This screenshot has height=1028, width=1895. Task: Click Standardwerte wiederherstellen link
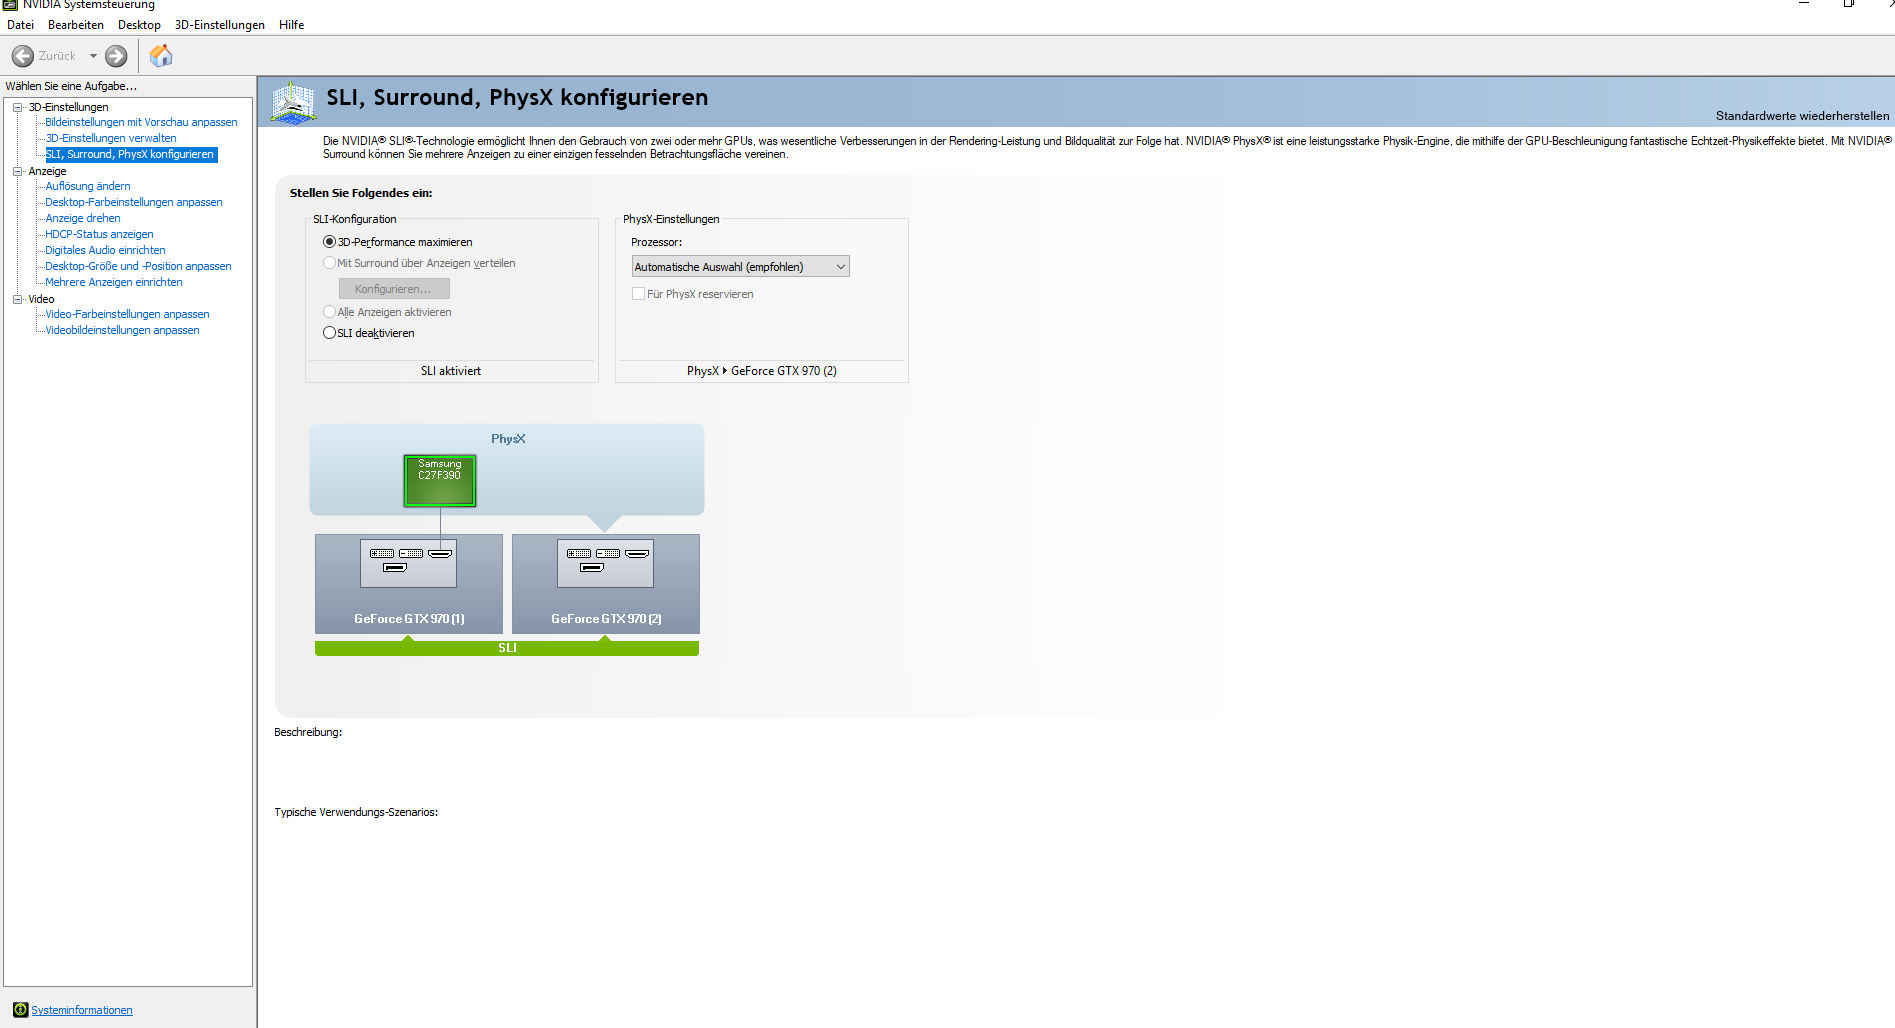pos(1802,116)
